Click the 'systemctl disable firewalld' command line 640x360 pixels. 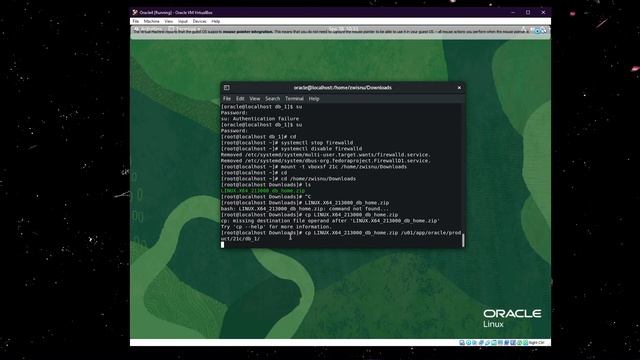291,149
